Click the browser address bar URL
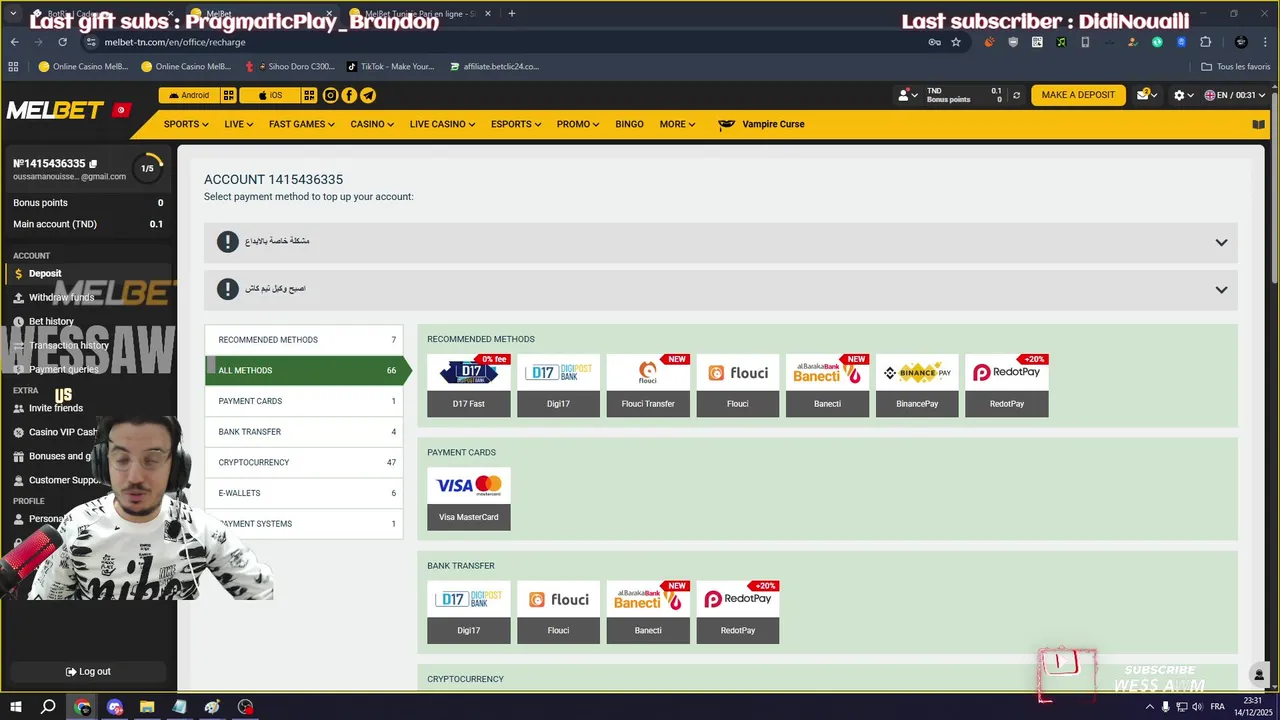1280x720 pixels. click(175, 42)
